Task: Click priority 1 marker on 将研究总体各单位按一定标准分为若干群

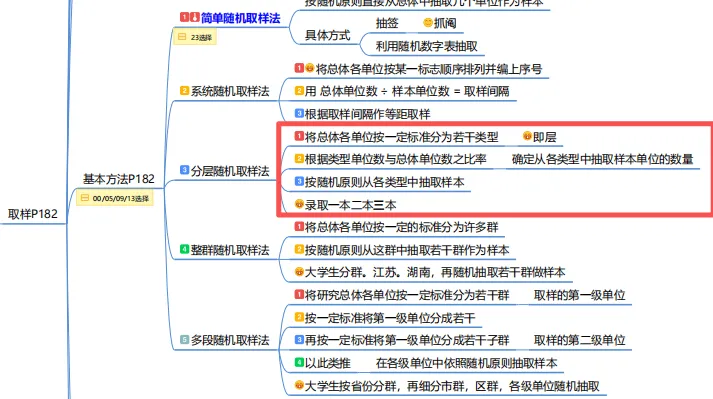Action: (x=299, y=294)
